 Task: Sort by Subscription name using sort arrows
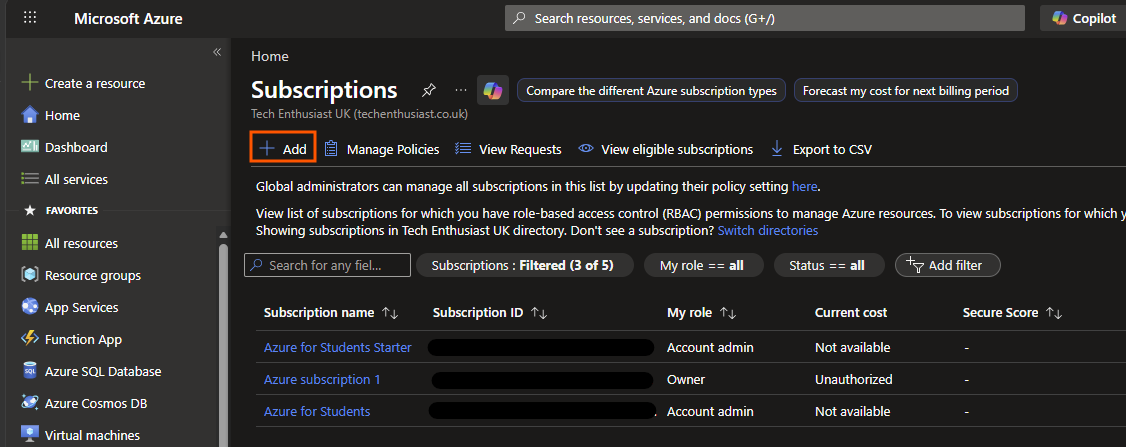(x=390, y=313)
